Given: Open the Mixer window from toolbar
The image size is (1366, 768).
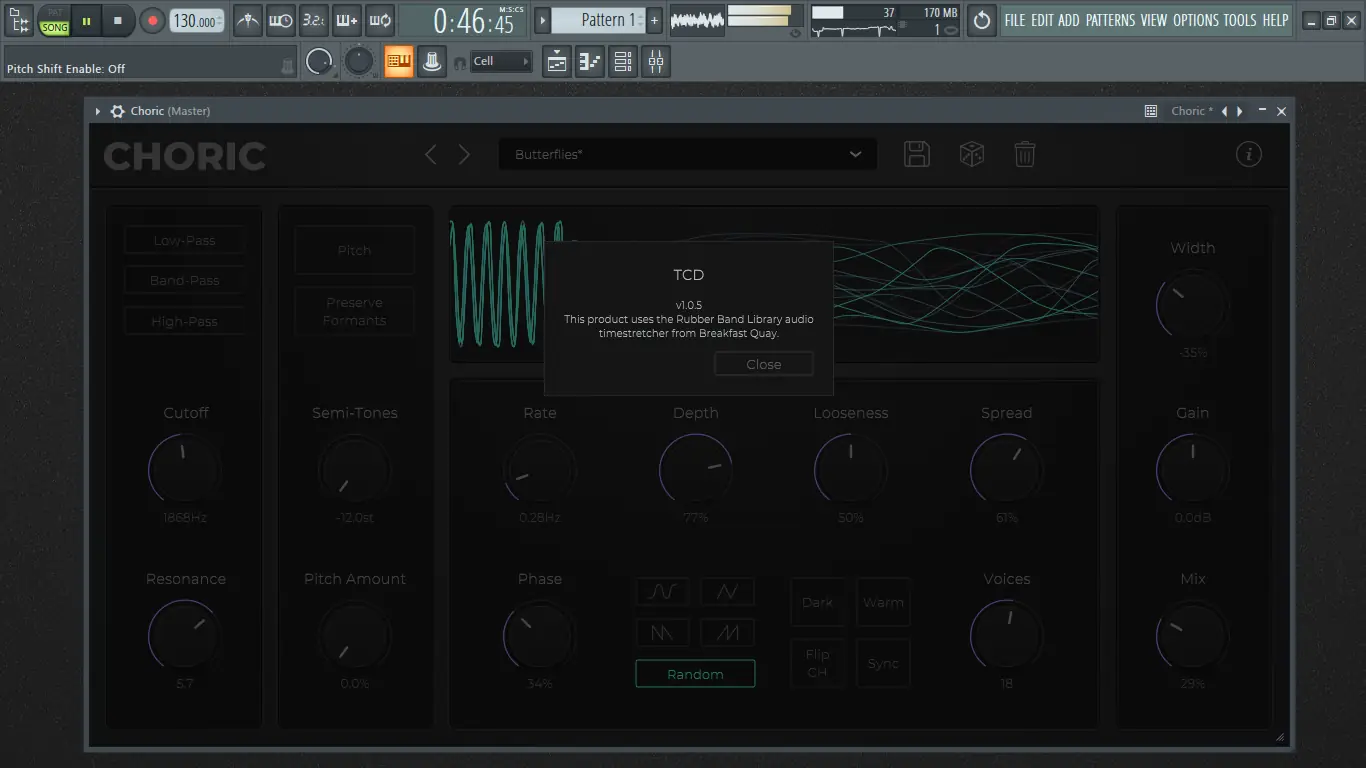Looking at the screenshot, I should coord(656,62).
